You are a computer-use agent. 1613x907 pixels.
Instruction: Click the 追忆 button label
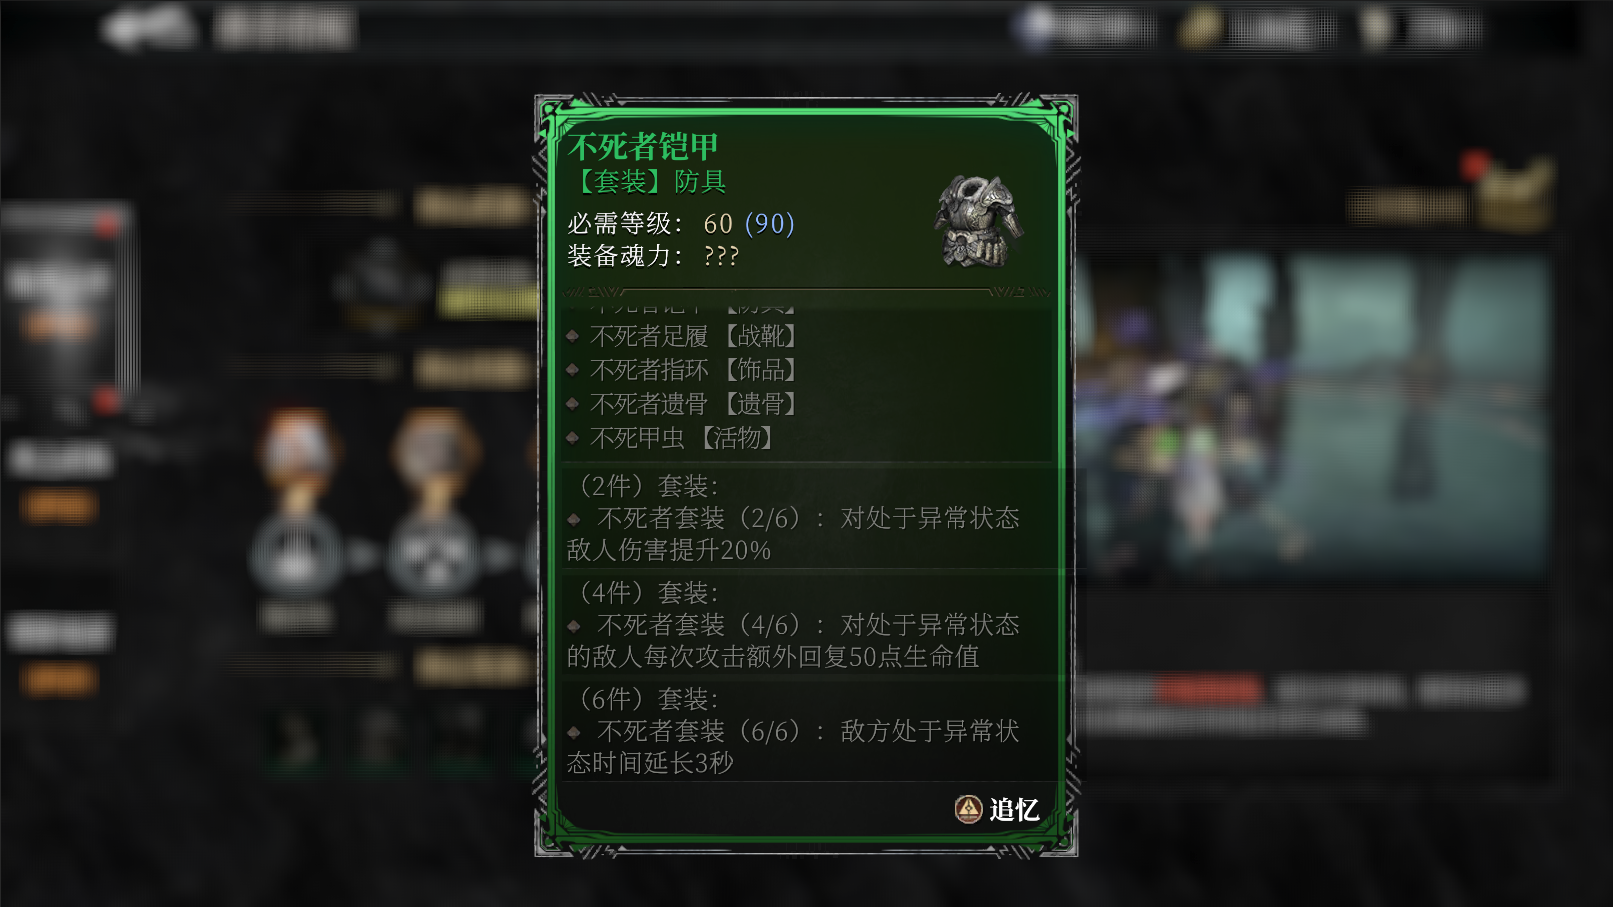pyautogui.click(x=1014, y=809)
